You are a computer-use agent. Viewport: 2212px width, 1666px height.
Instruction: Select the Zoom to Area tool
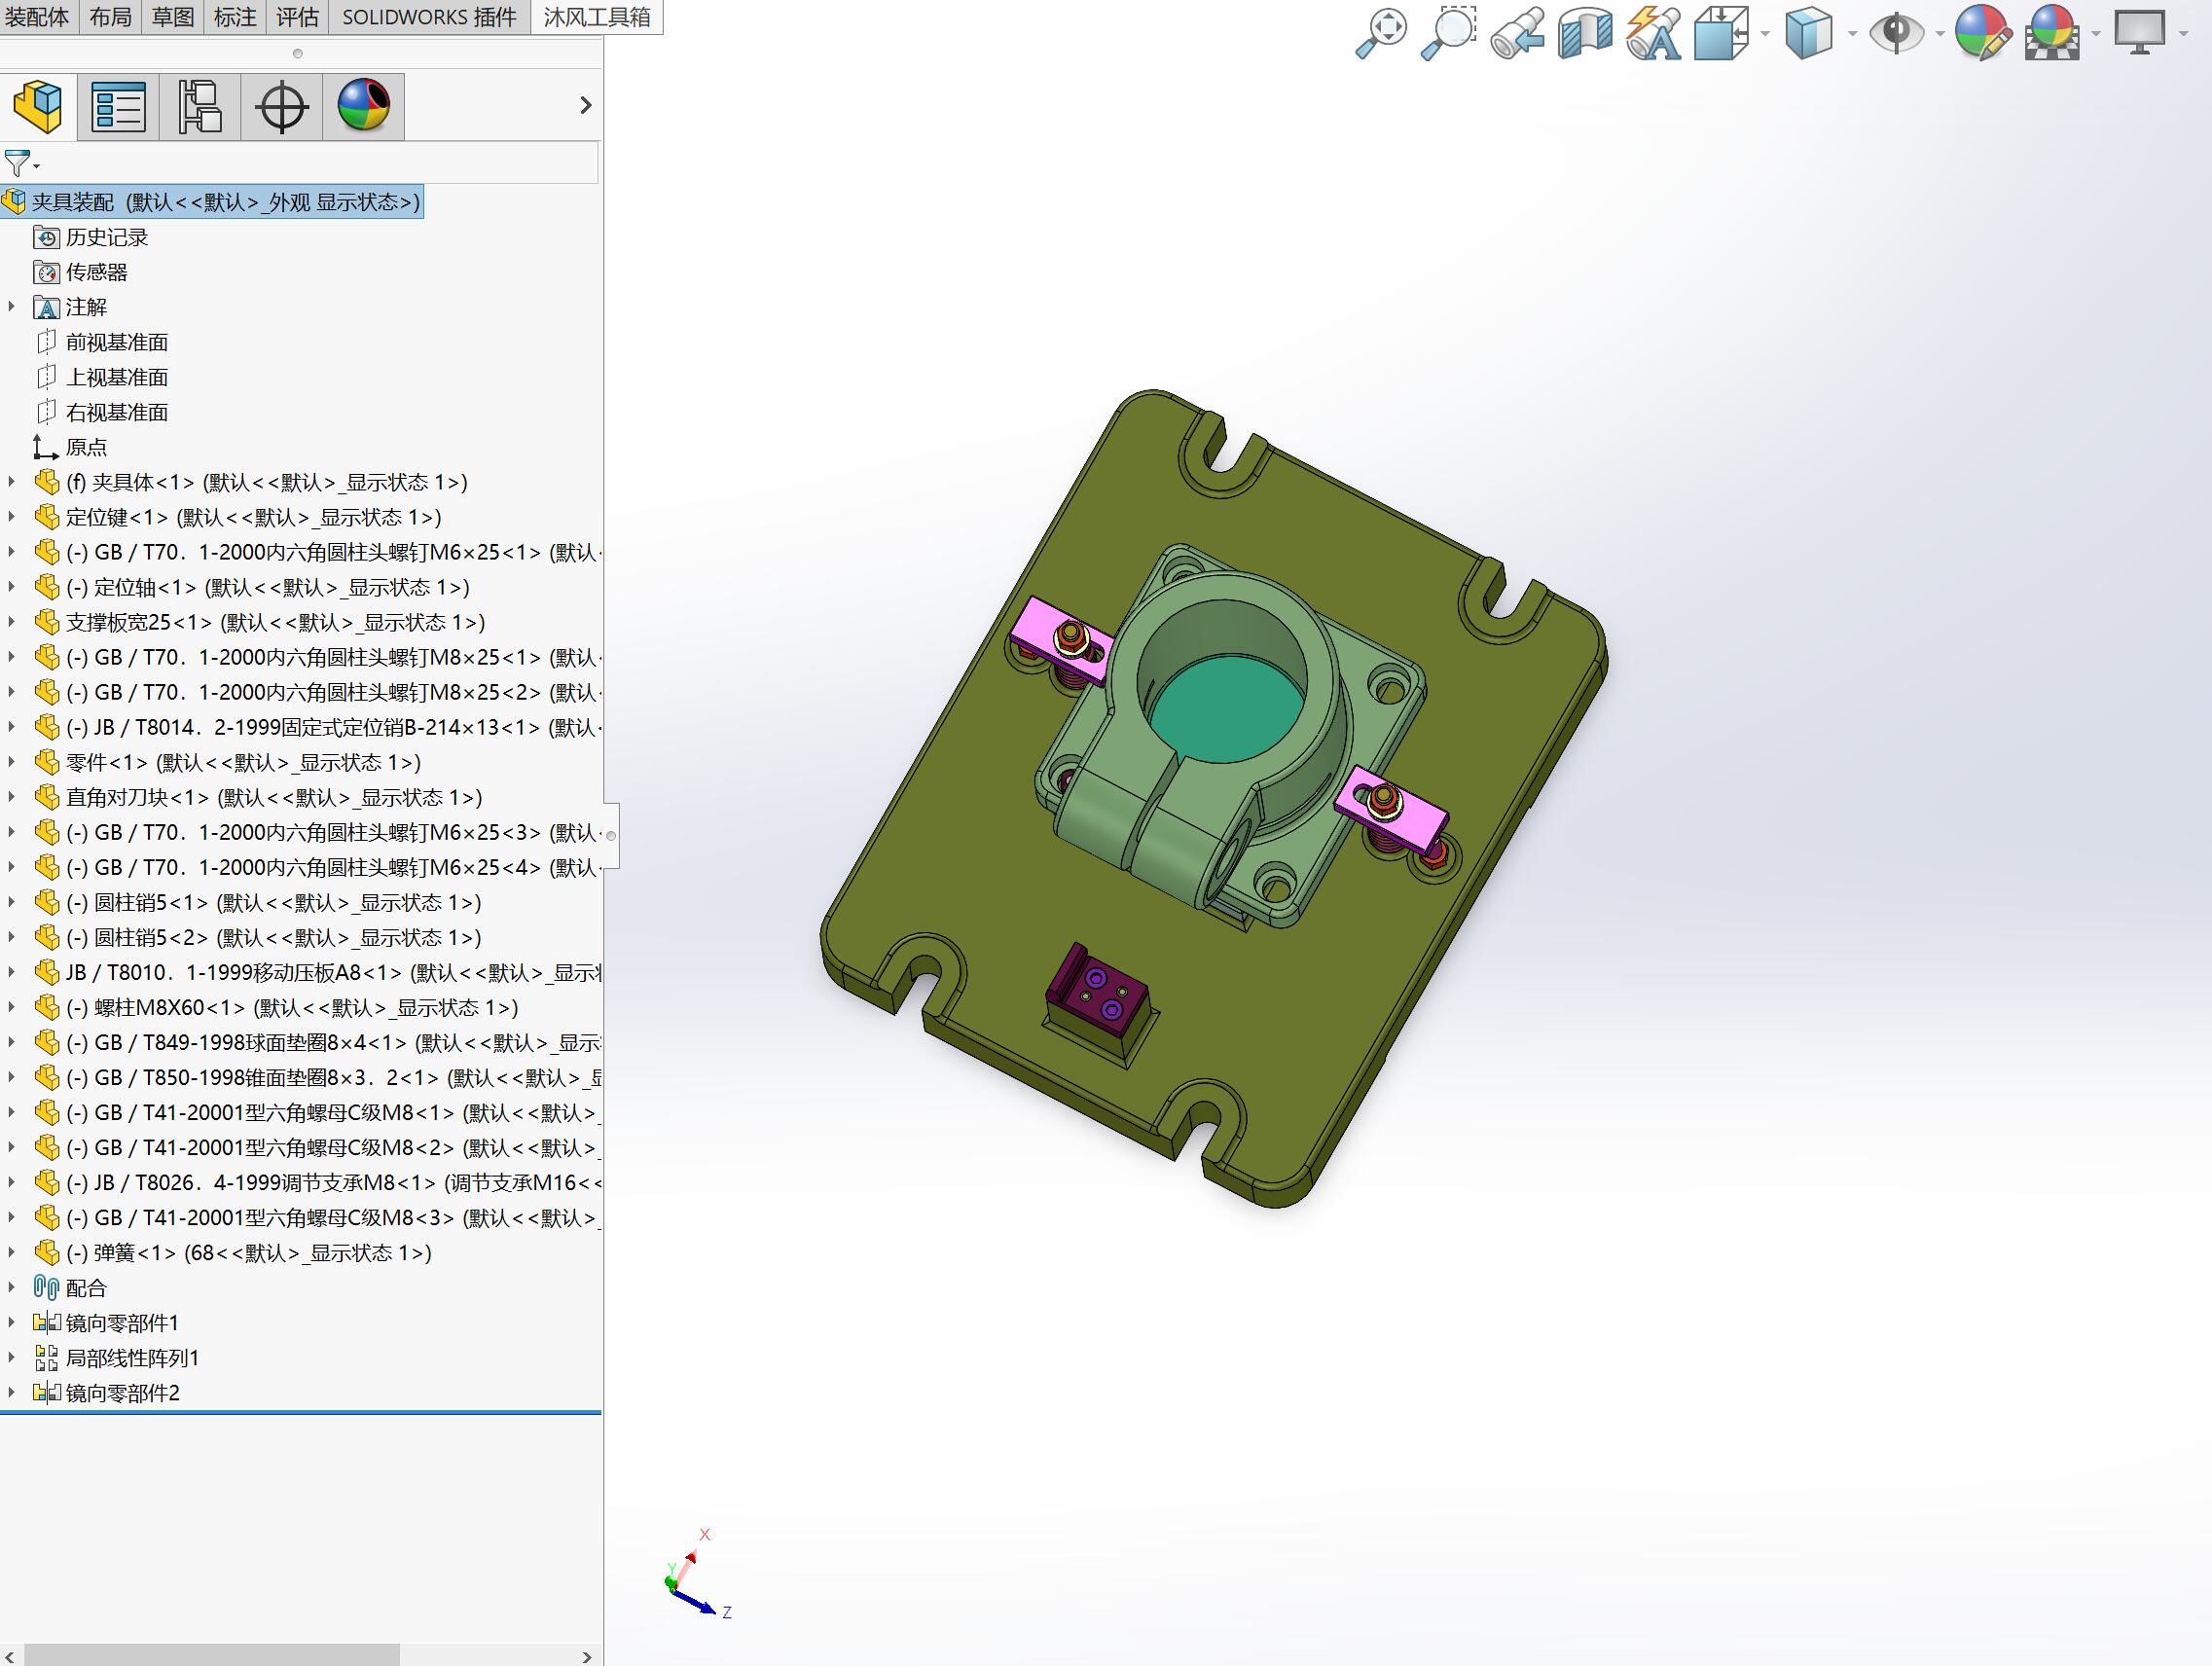[1449, 33]
